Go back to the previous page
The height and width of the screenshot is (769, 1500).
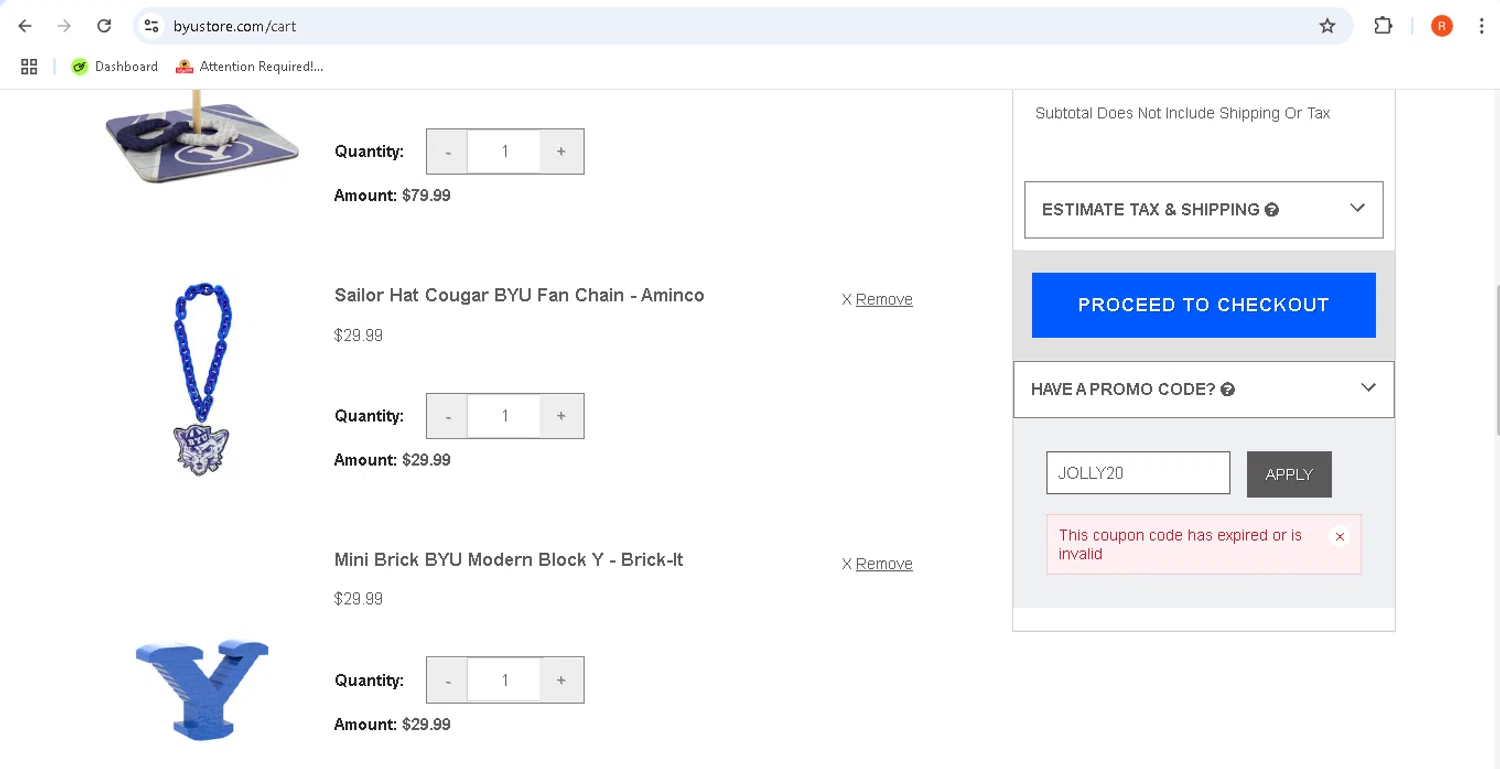tap(25, 26)
